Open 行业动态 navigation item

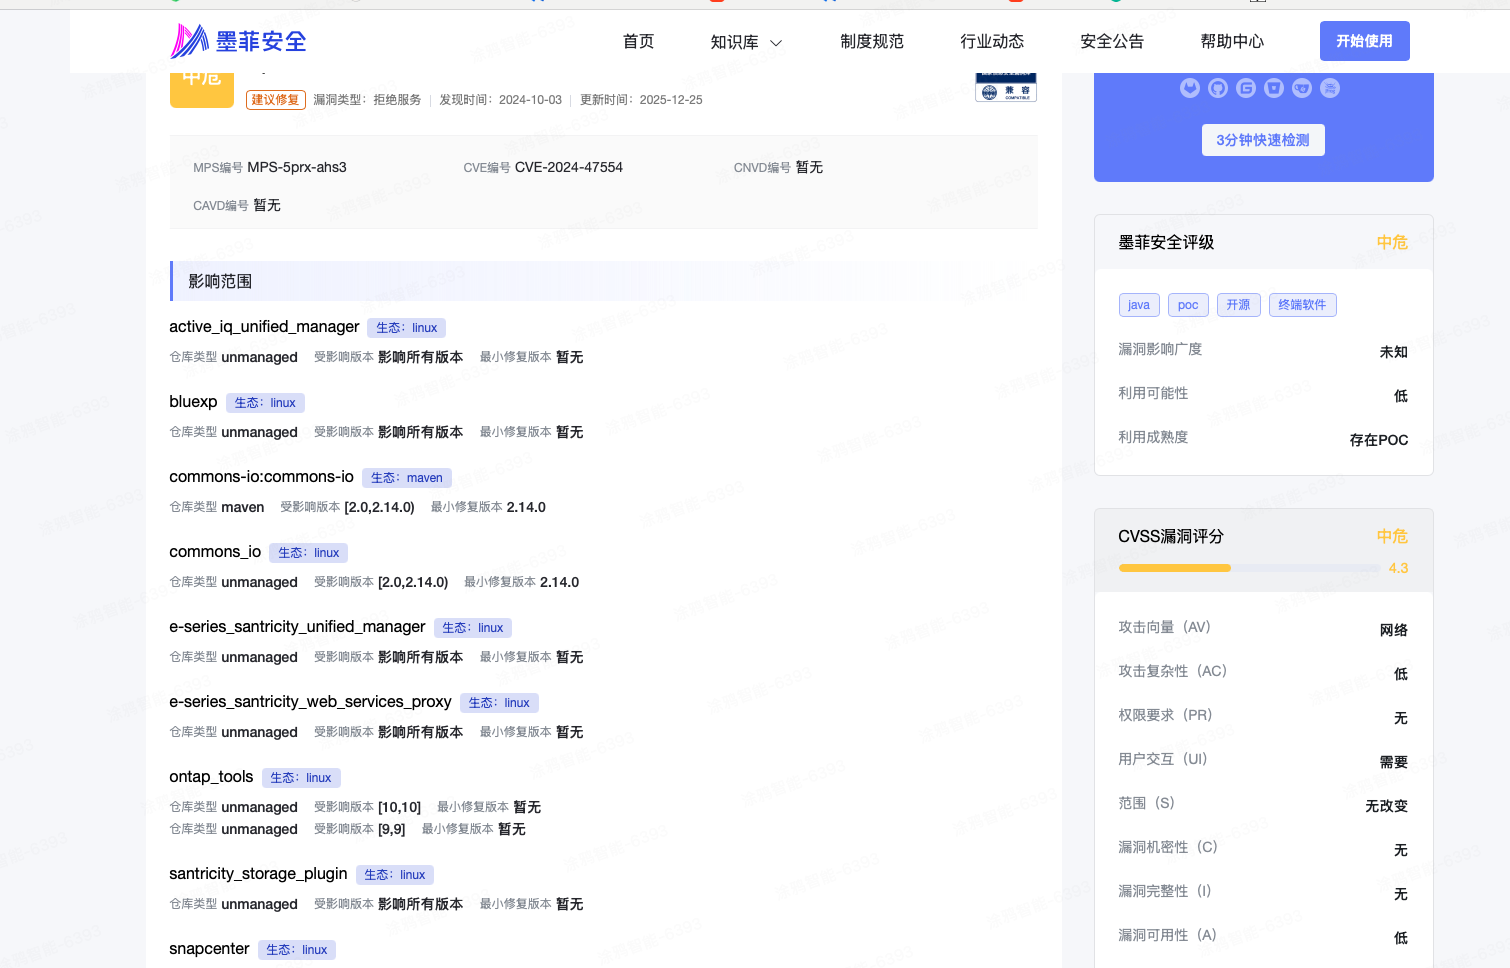(x=992, y=41)
